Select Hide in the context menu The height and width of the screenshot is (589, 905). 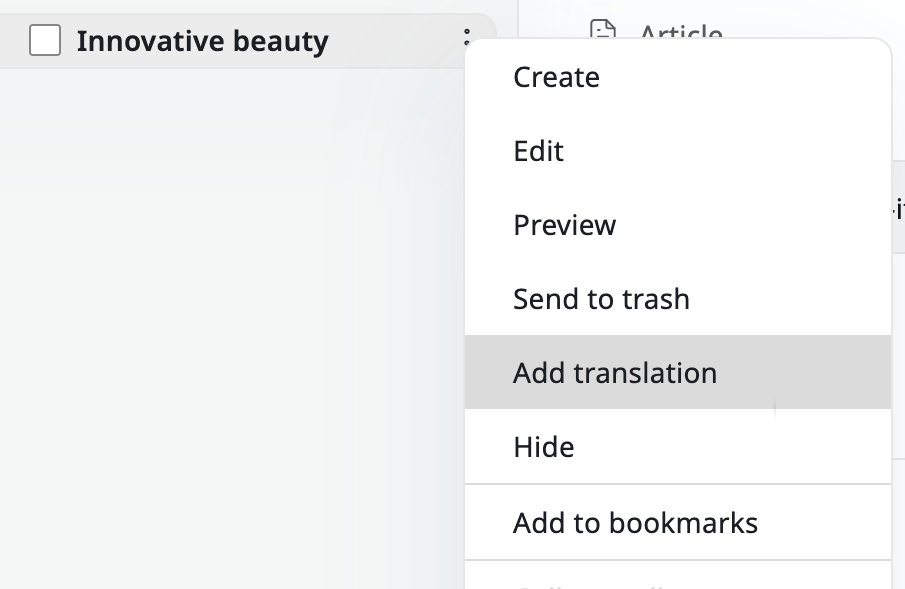pyautogui.click(x=678, y=446)
